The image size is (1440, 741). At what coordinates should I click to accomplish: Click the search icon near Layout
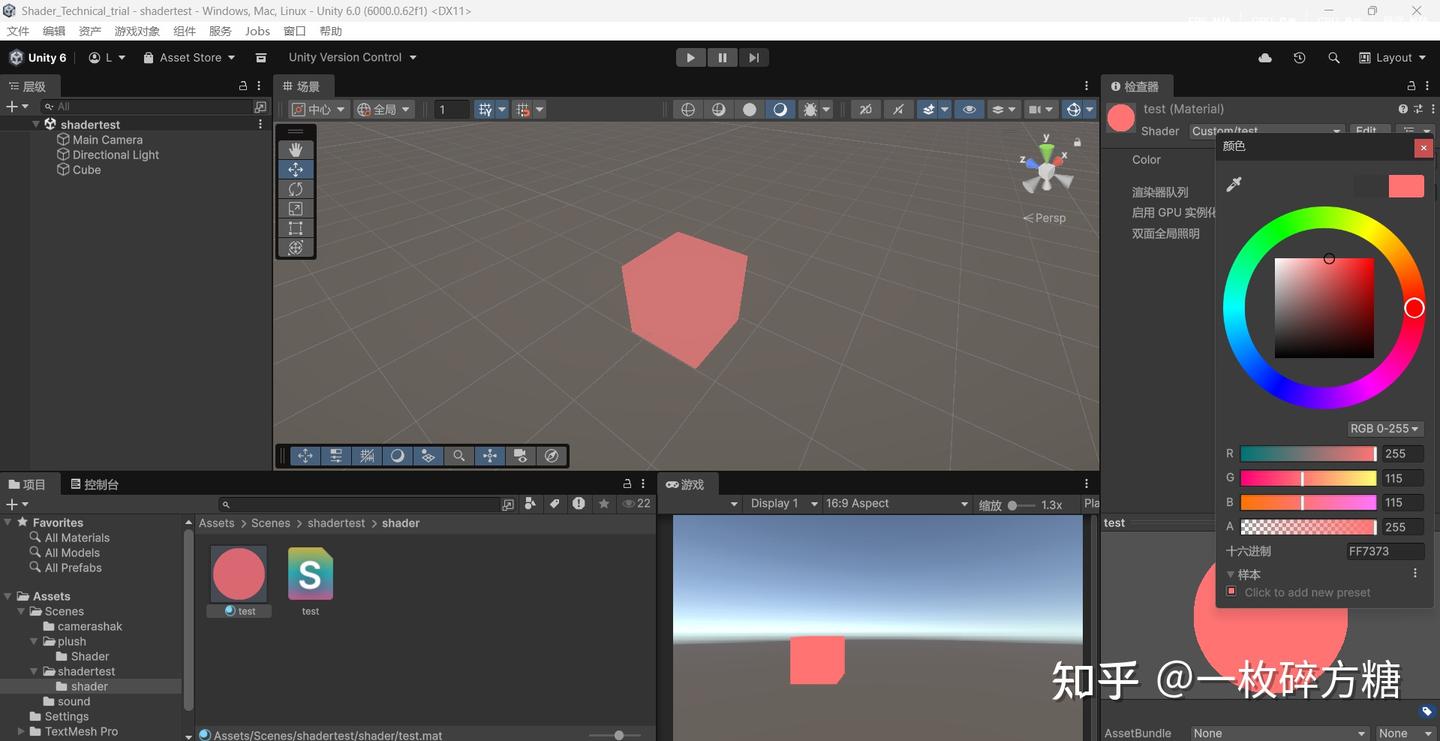tap(1334, 57)
